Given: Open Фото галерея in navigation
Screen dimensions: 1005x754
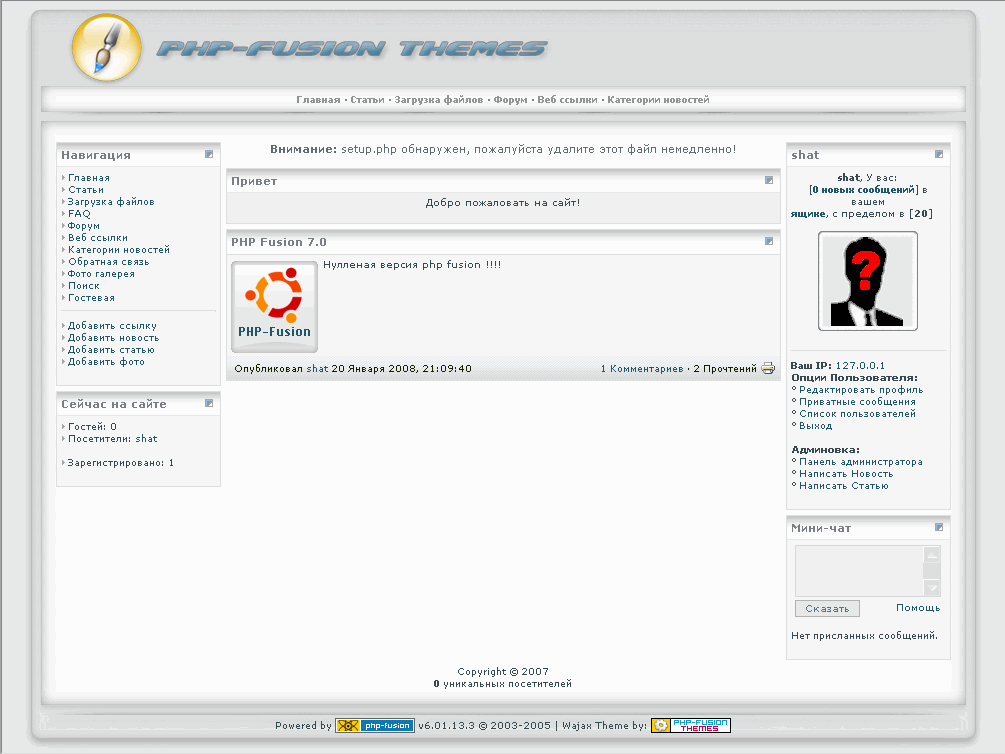Looking at the screenshot, I should tap(101, 274).
